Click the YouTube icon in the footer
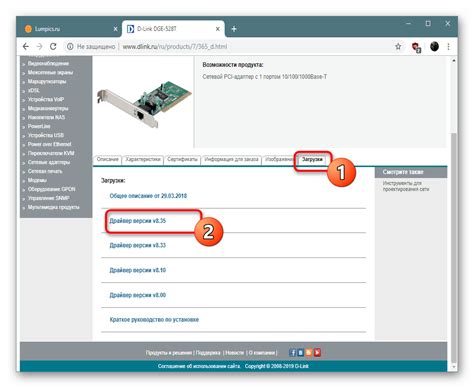 (x=317, y=352)
